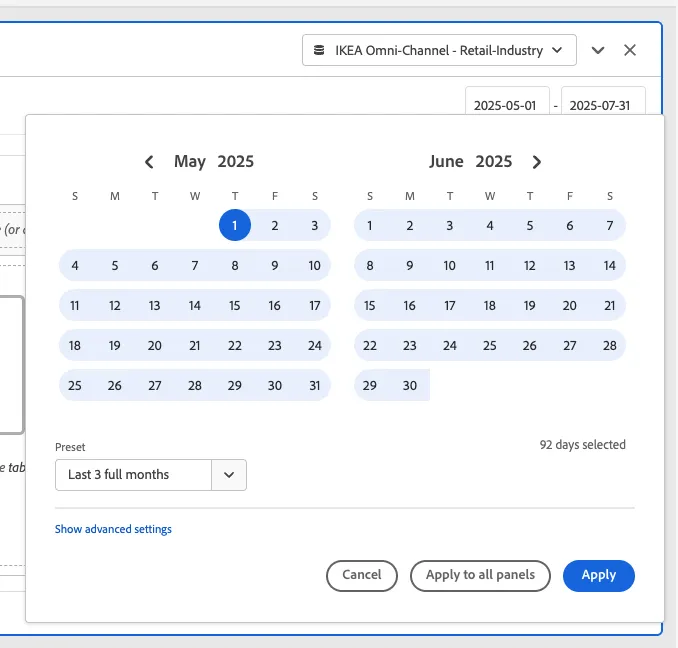Image resolution: width=678 pixels, height=648 pixels.
Task: Select June 9 in the calendar
Action: click(409, 265)
